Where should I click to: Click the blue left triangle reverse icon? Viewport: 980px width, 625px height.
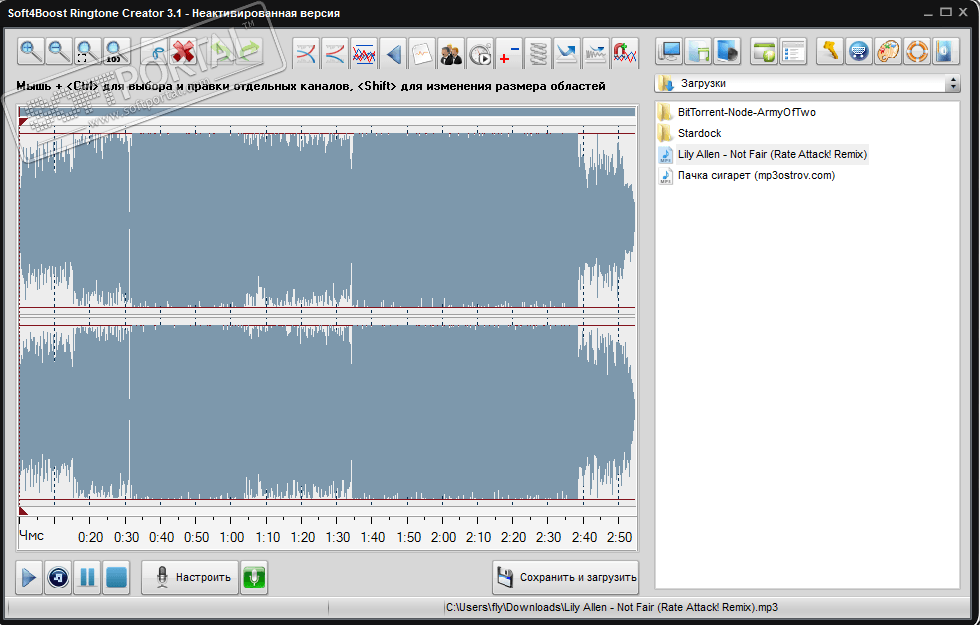[x=393, y=53]
